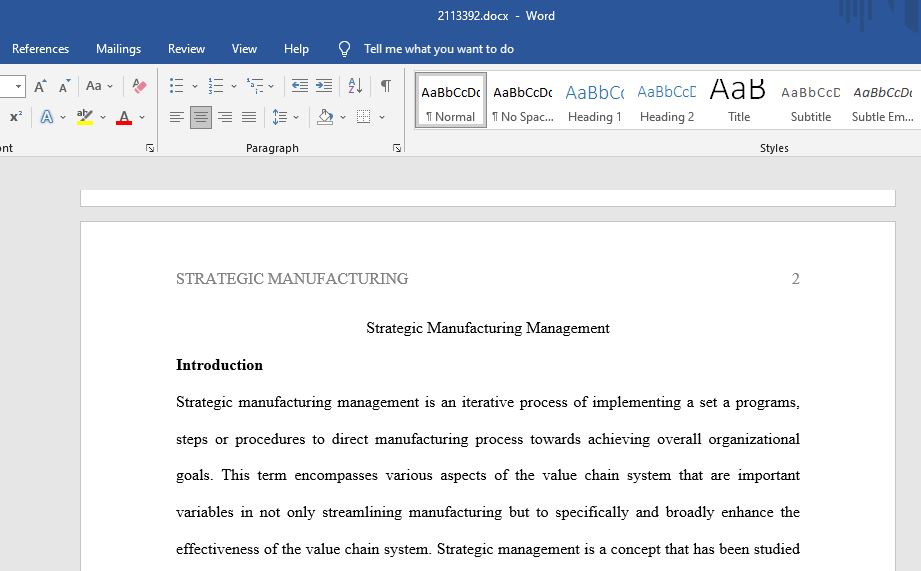Apply the No Spacing style
Screen dimensions: 921x571
[x=523, y=100]
